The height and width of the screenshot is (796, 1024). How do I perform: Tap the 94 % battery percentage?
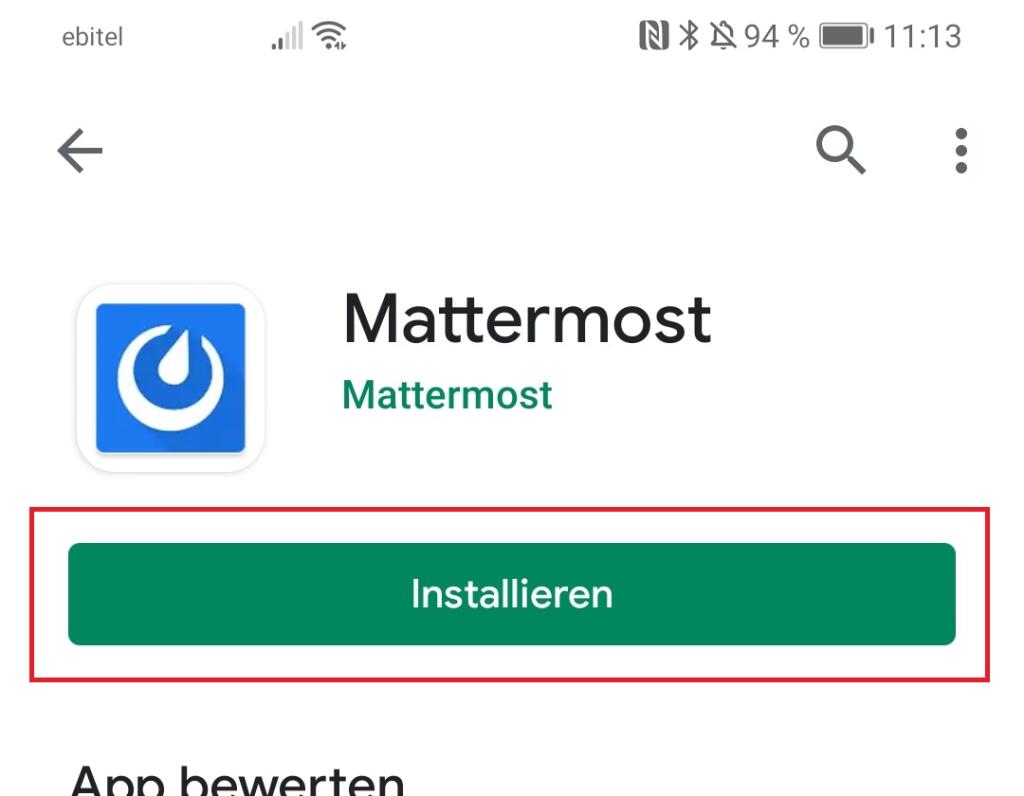coord(776,36)
